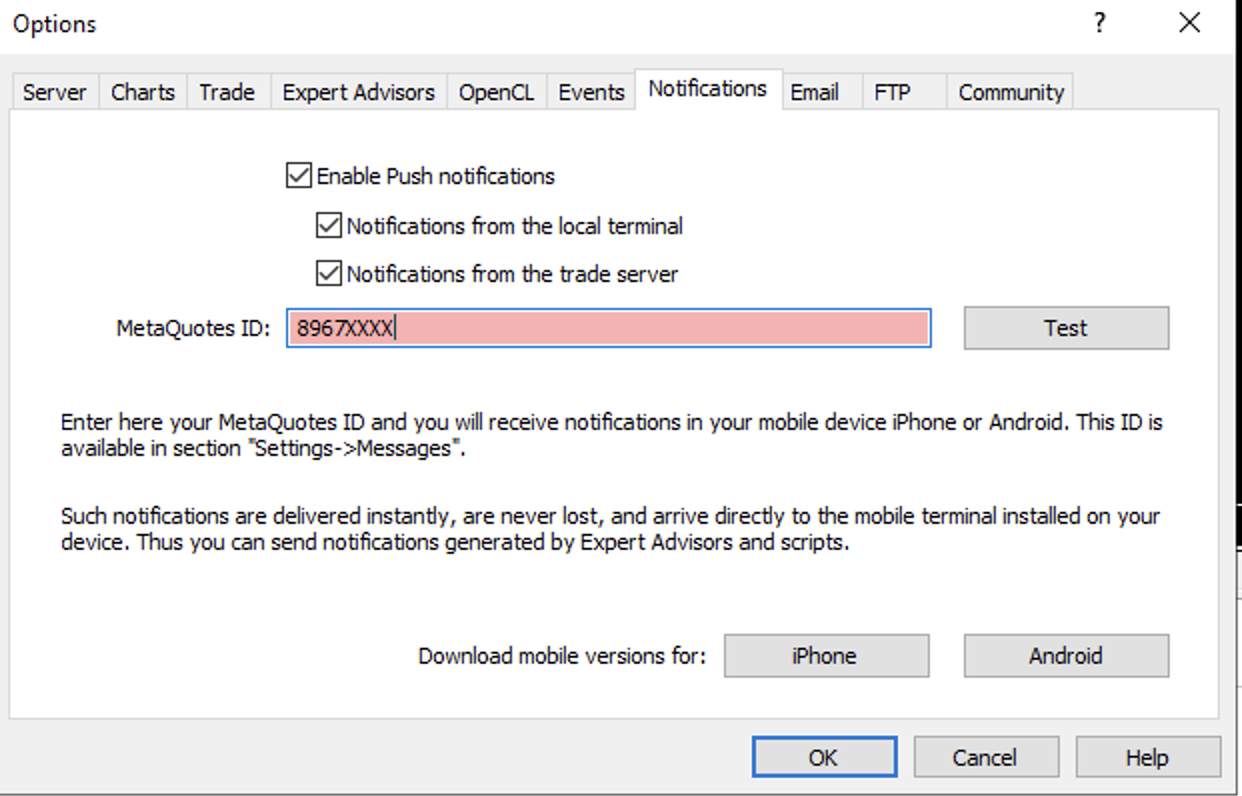Toggle Enable Push notifications checkbox
This screenshot has height=796, width=1242.
point(298,176)
